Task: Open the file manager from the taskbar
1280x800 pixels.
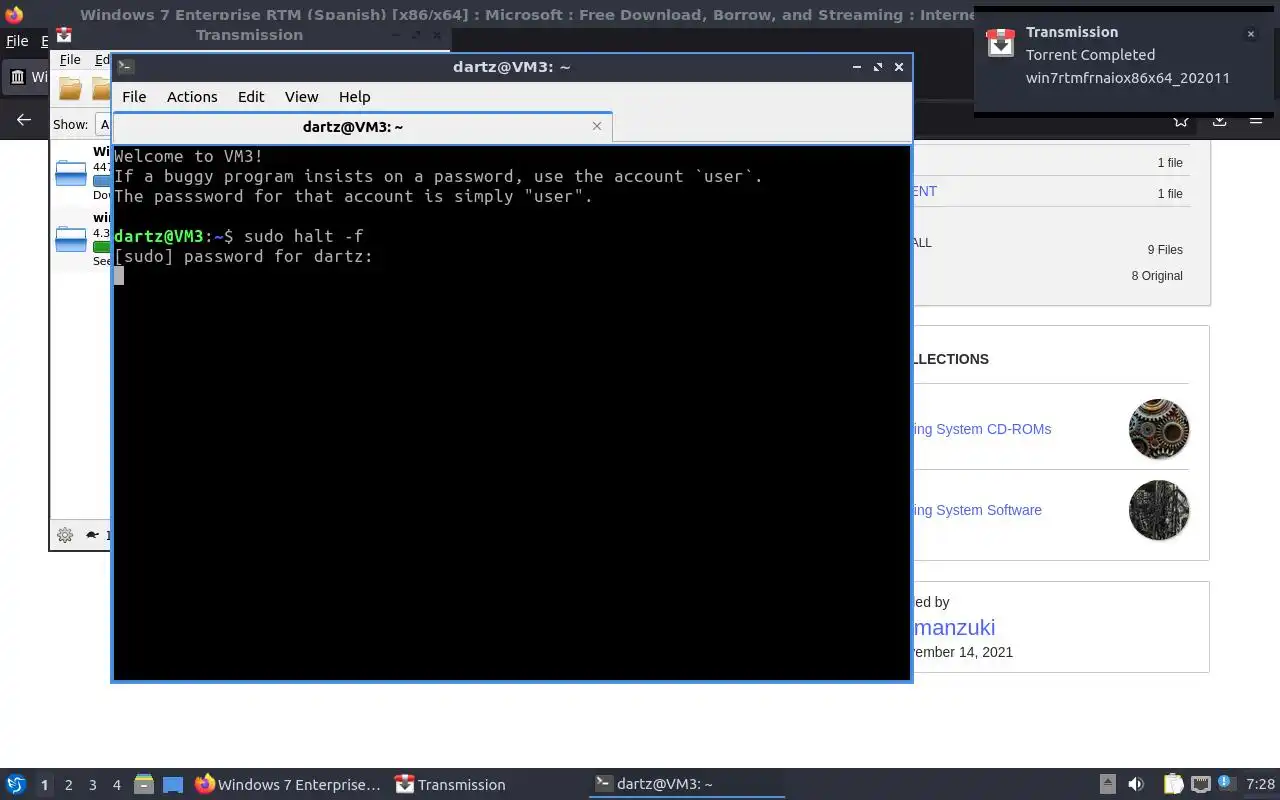Action: 143,785
